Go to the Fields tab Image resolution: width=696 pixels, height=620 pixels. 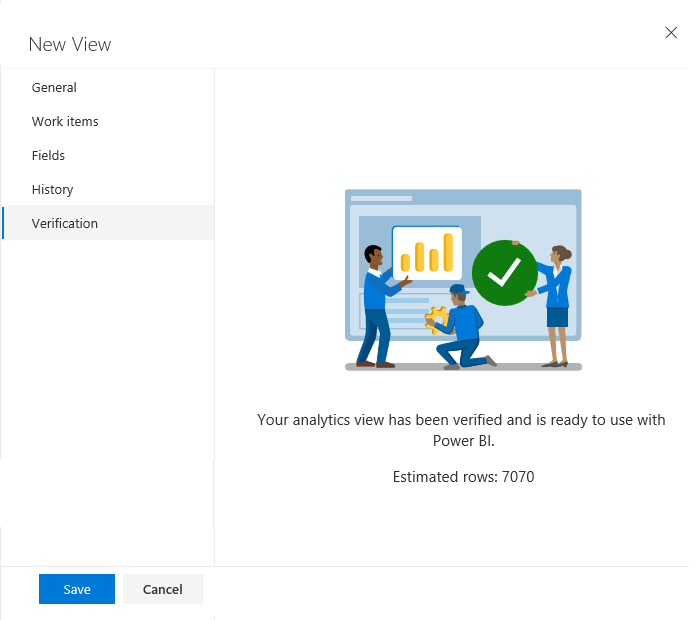(x=108, y=155)
